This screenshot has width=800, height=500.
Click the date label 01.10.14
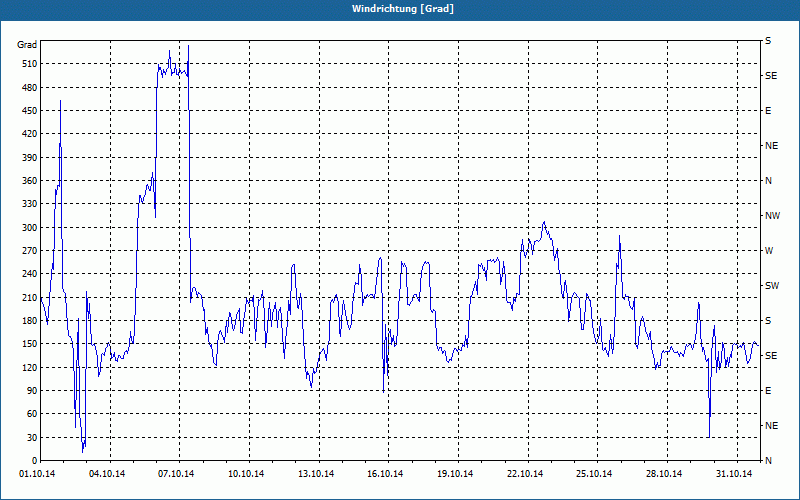click(37, 474)
